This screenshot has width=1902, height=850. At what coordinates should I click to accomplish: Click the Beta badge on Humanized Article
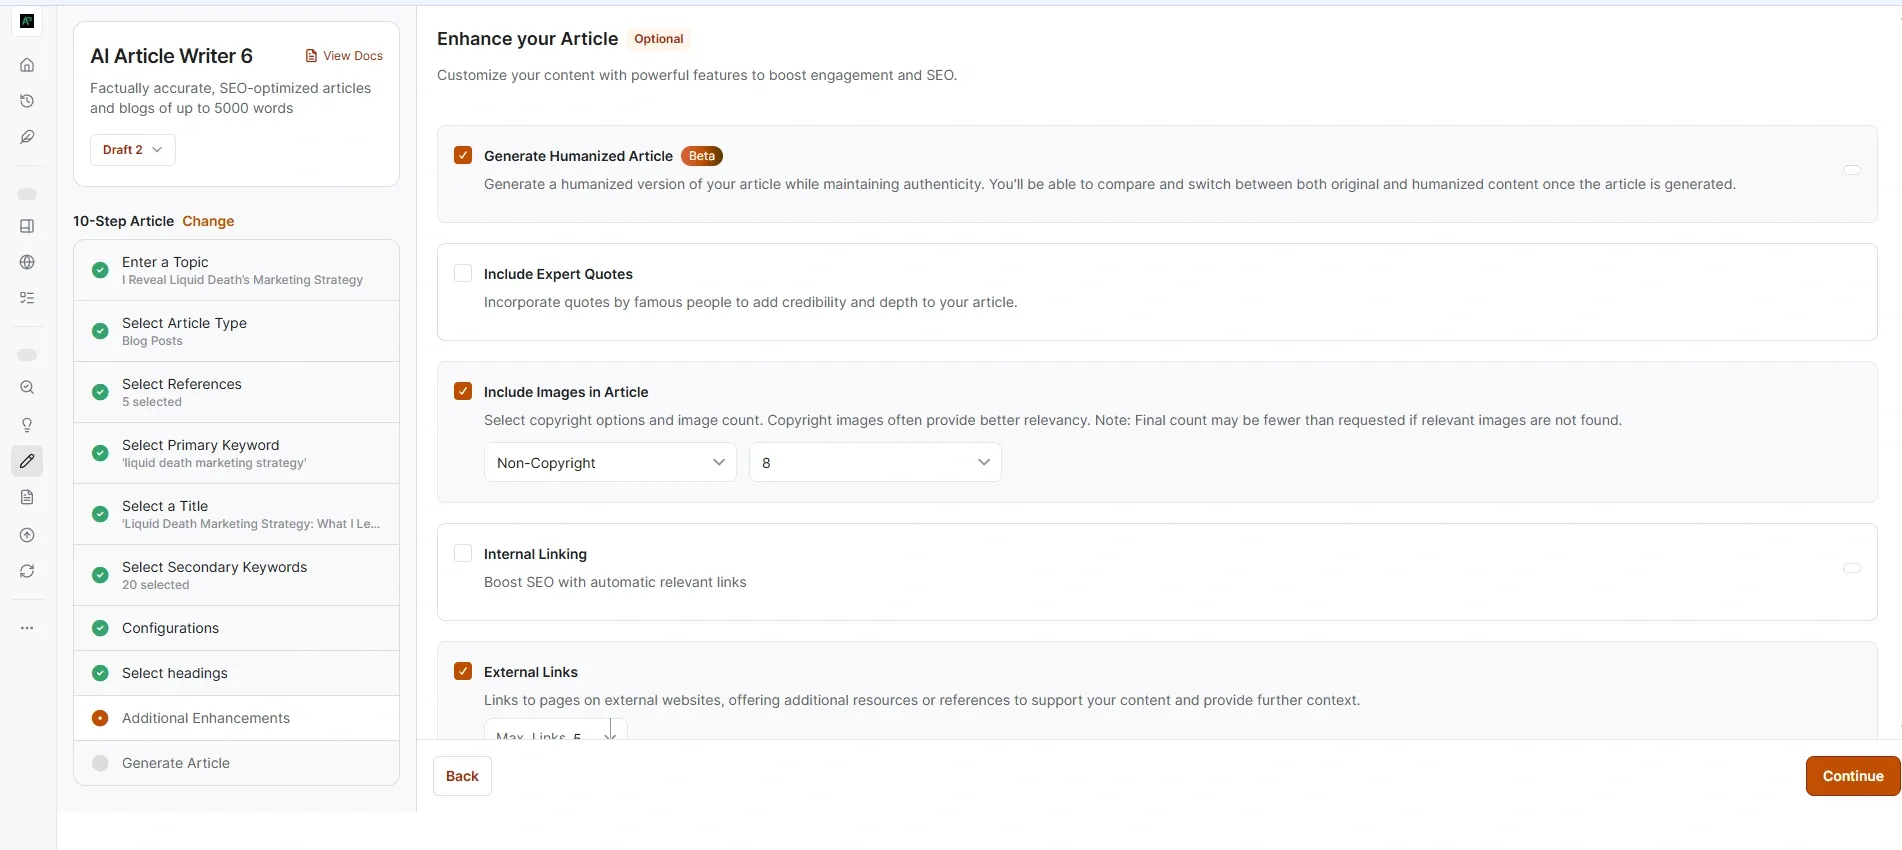[702, 156]
